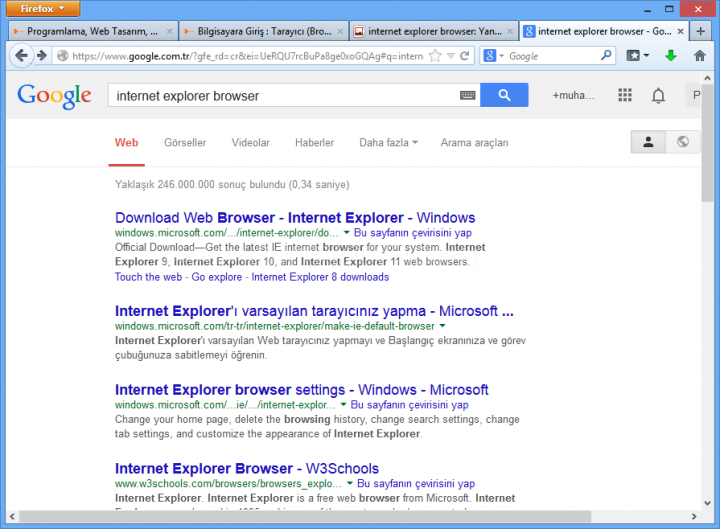Click the site identity globe icon
The width and height of the screenshot is (720, 529).
[62, 56]
